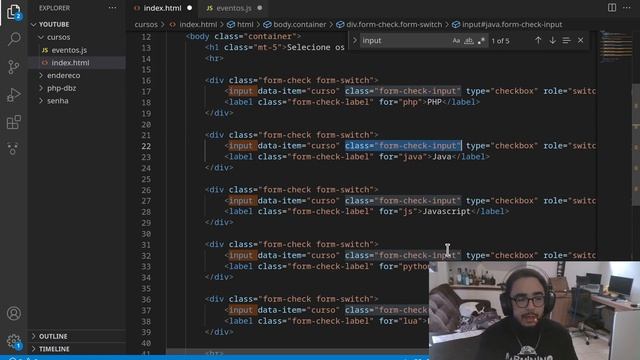The image size is (640, 360).
Task: Click 'PHP' label text on line 18
Action: click(x=434, y=102)
